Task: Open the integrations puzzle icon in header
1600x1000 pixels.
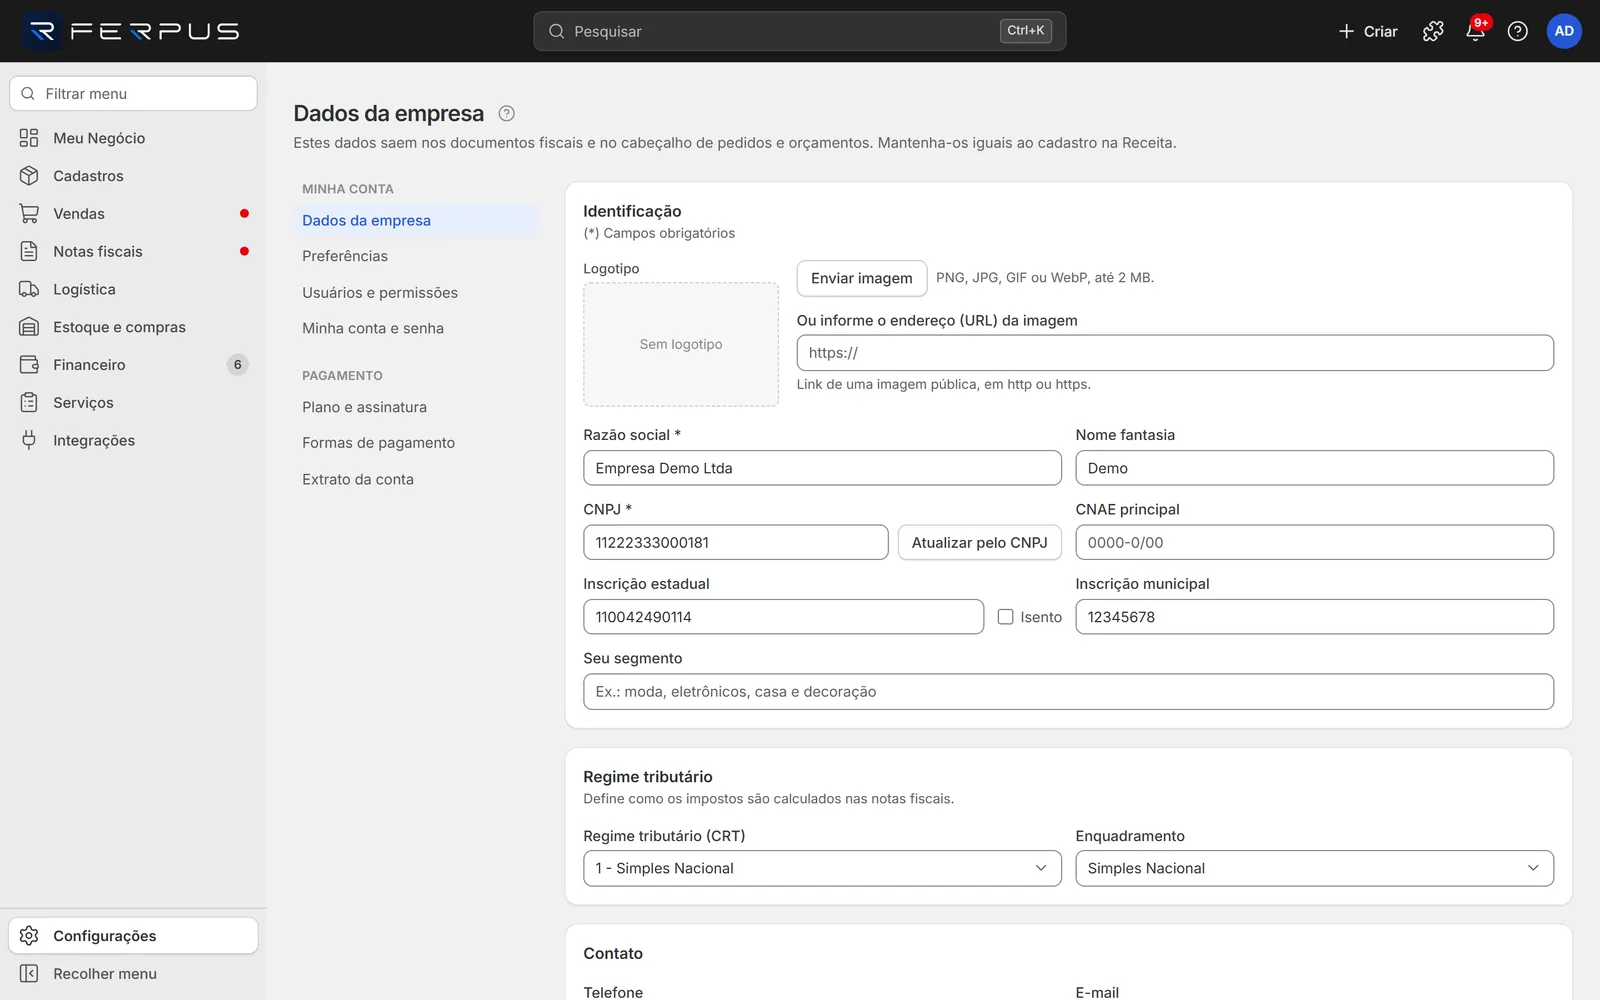Action: 1433,31
